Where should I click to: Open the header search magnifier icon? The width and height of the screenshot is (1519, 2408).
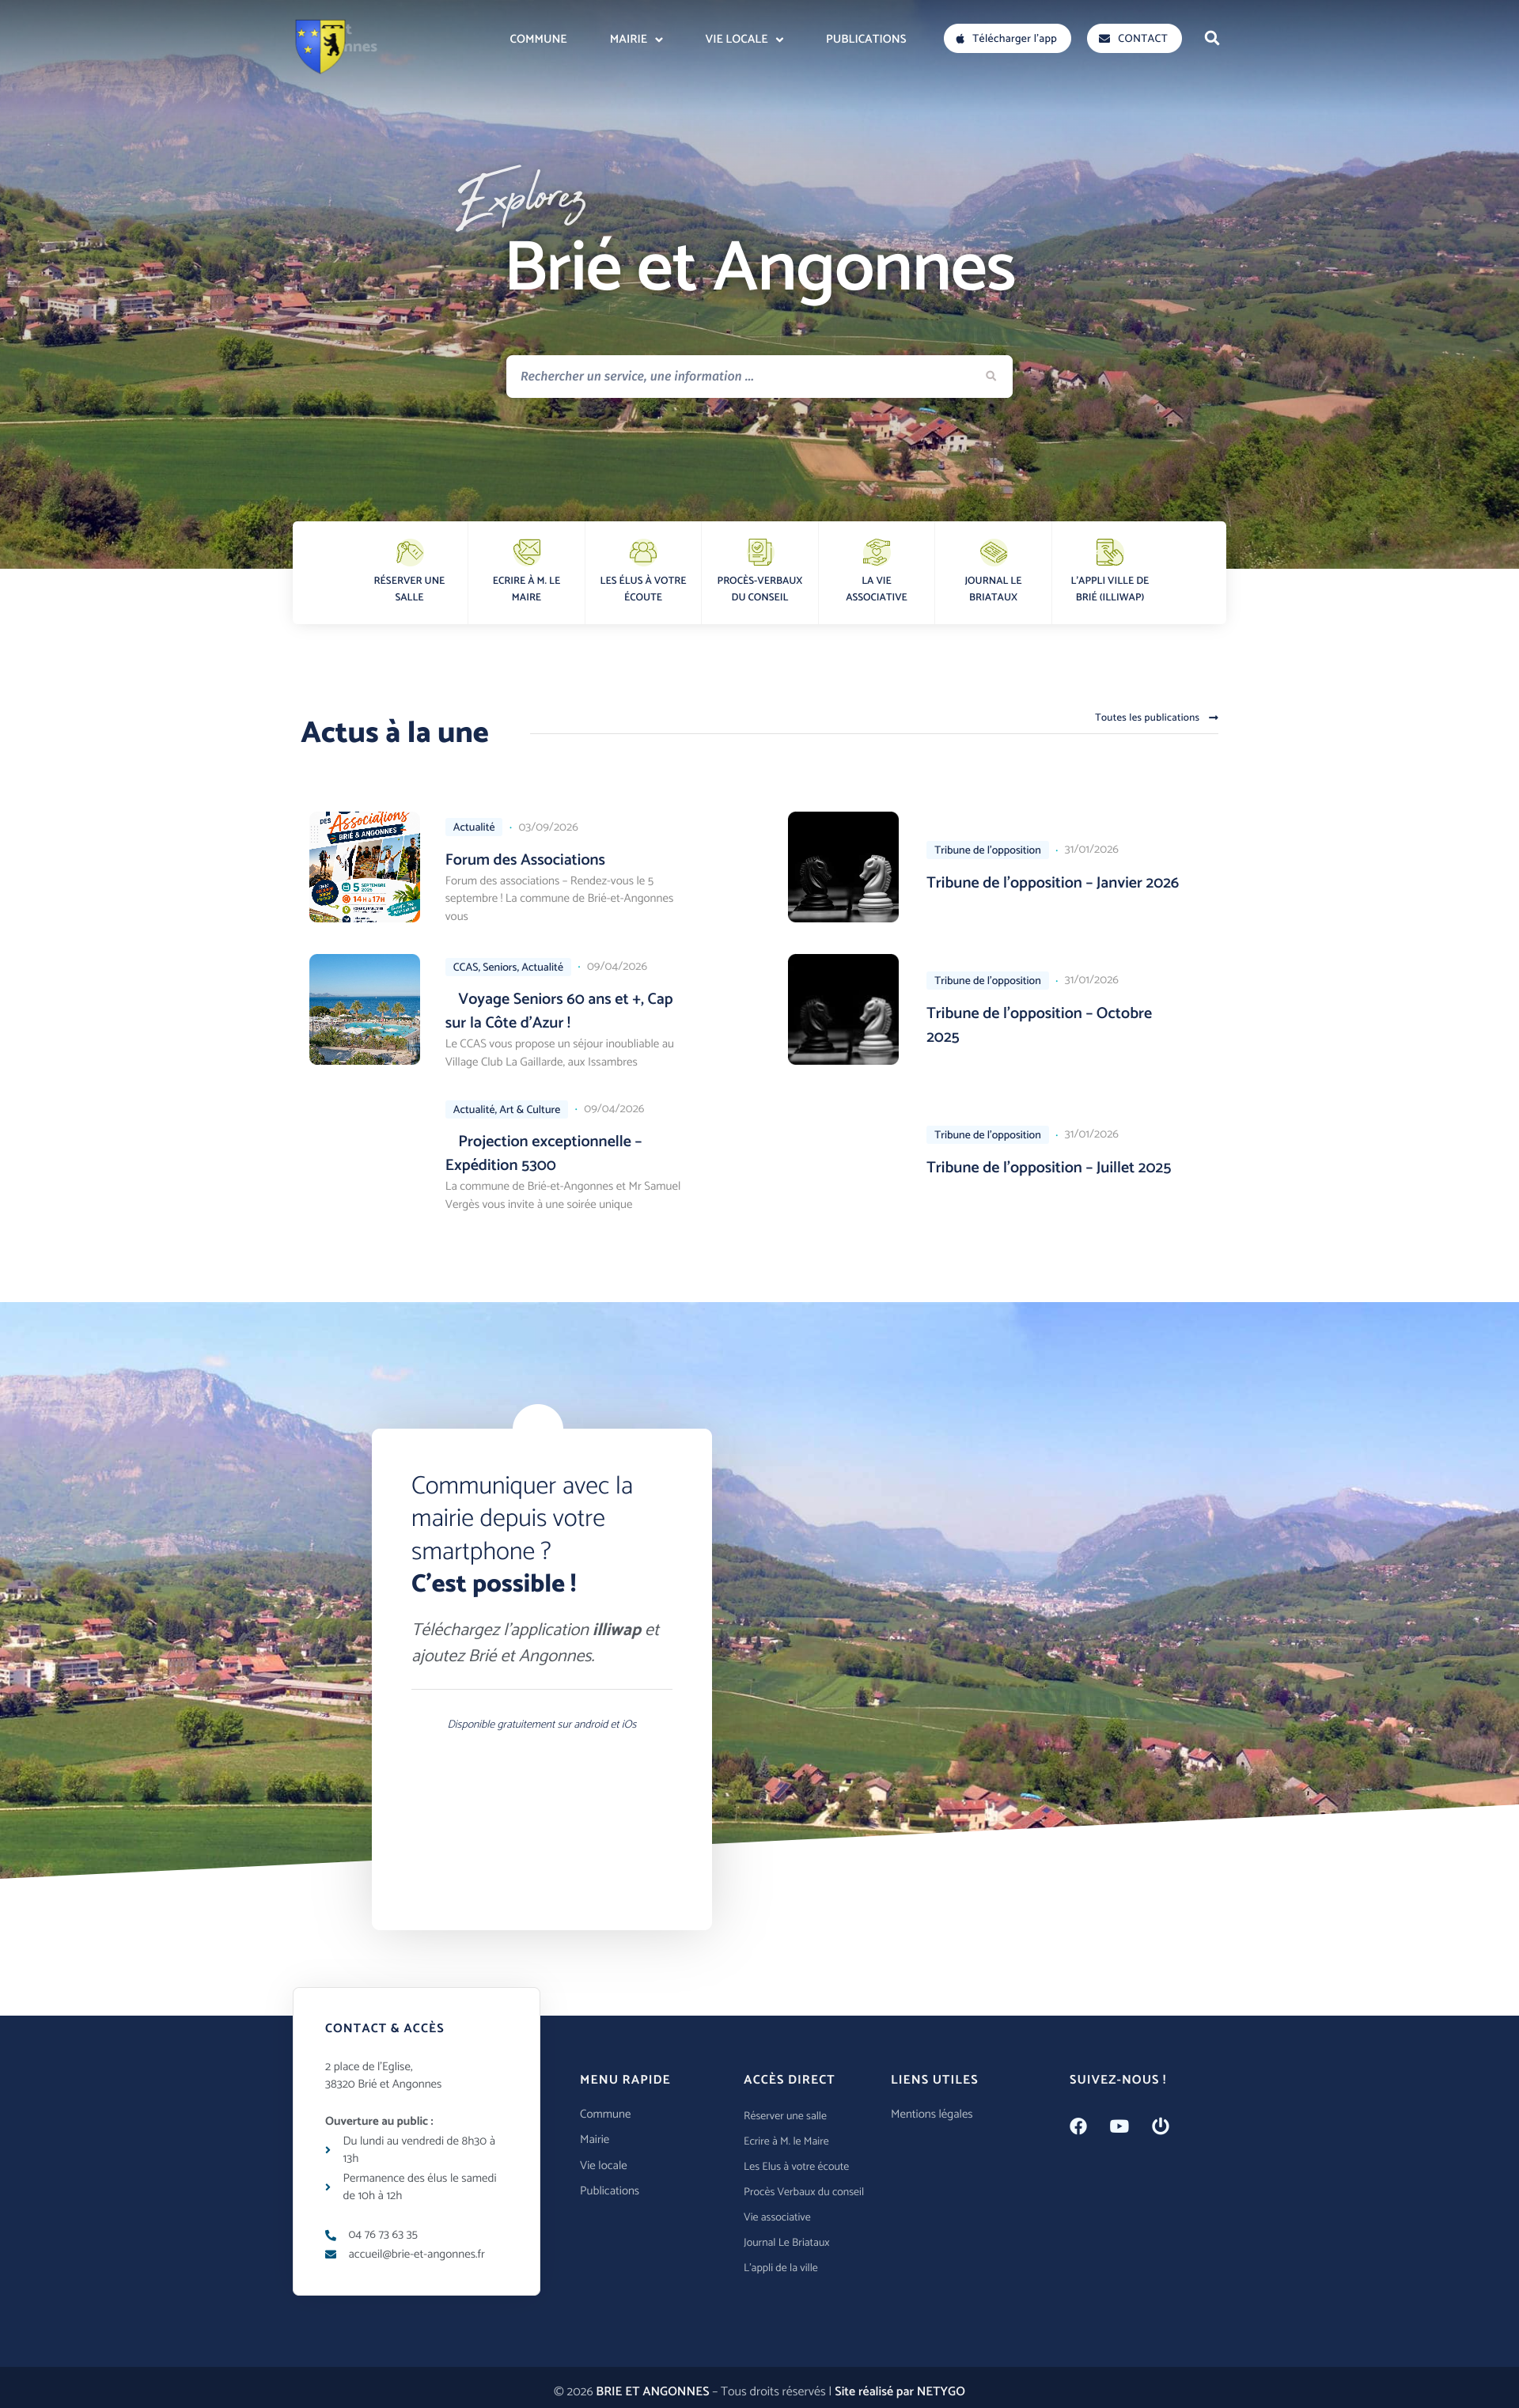coord(1211,38)
